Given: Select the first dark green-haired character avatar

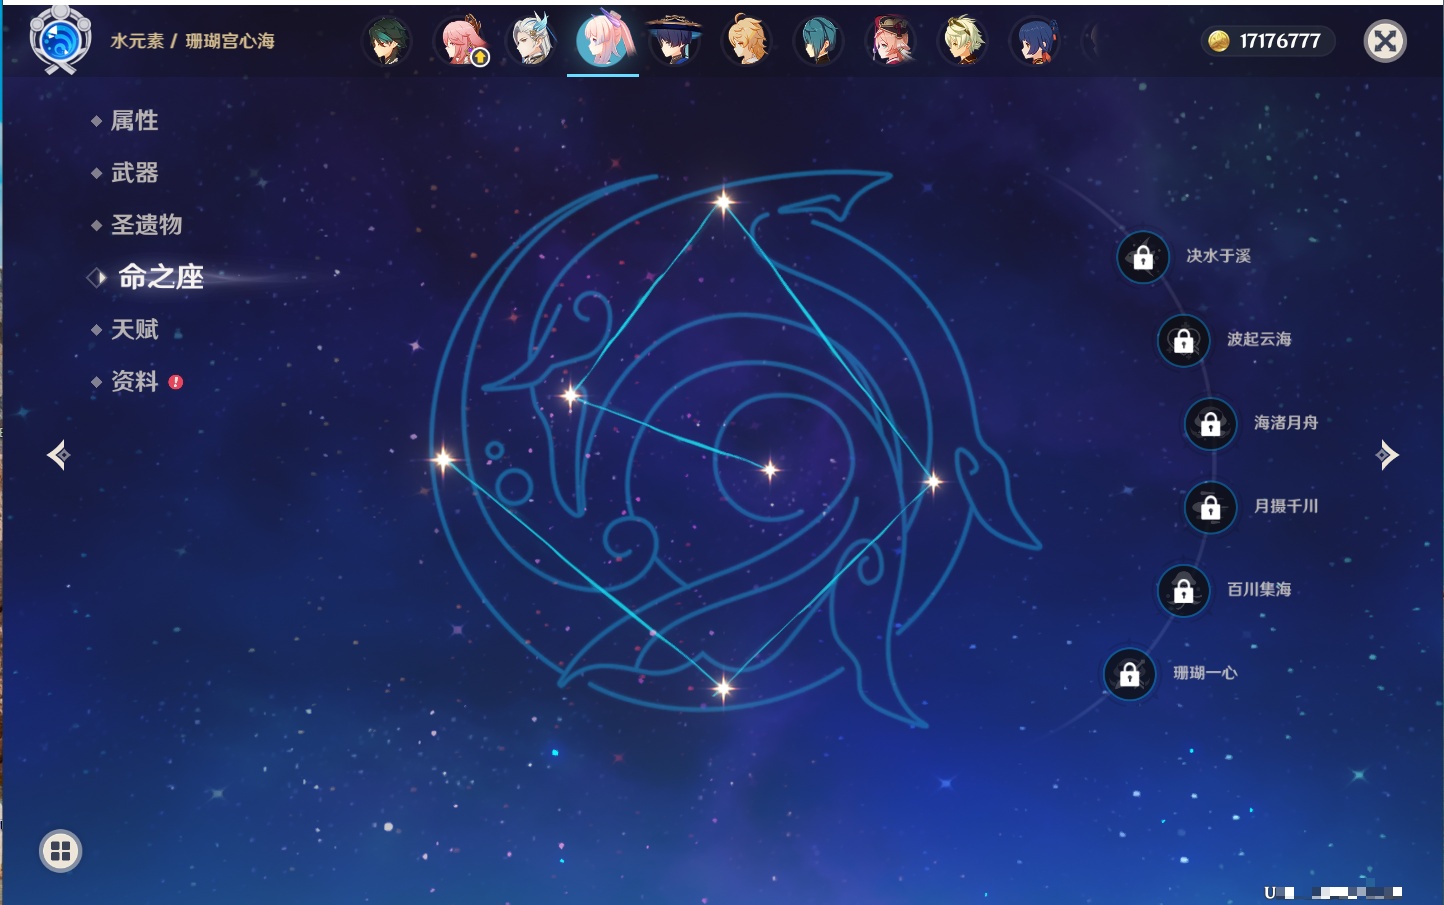Looking at the screenshot, I should (x=387, y=41).
